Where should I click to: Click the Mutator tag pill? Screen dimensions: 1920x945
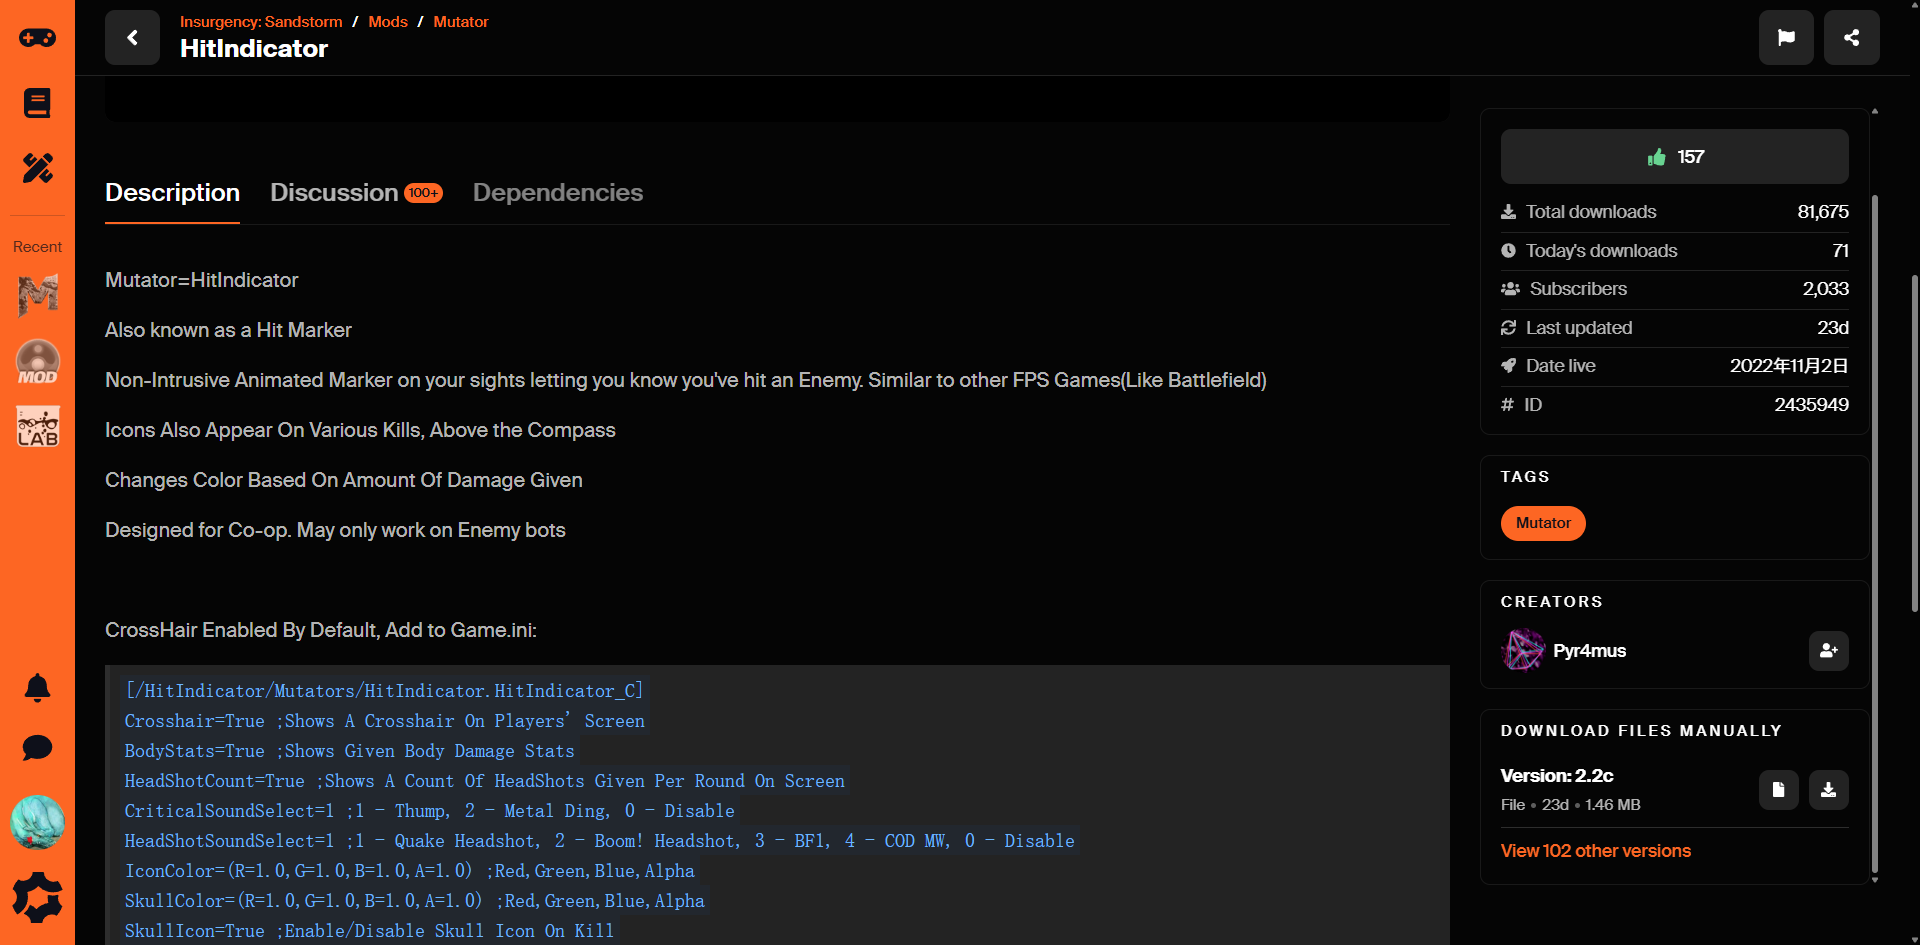[x=1543, y=523]
